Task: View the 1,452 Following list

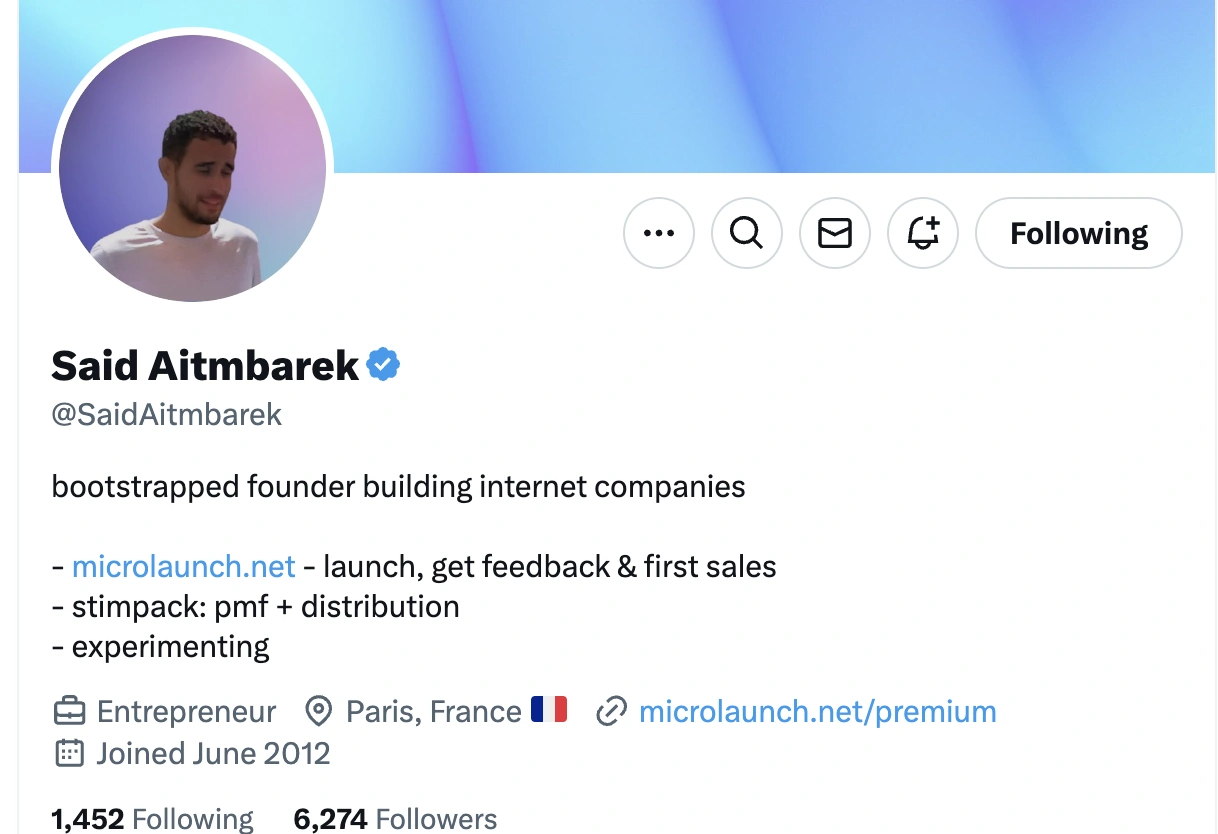Action: [152, 819]
